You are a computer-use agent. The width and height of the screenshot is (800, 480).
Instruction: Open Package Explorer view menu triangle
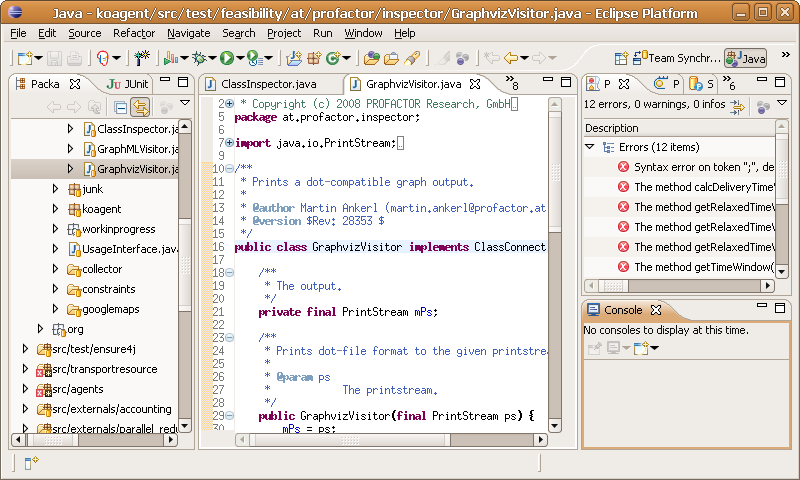185,103
